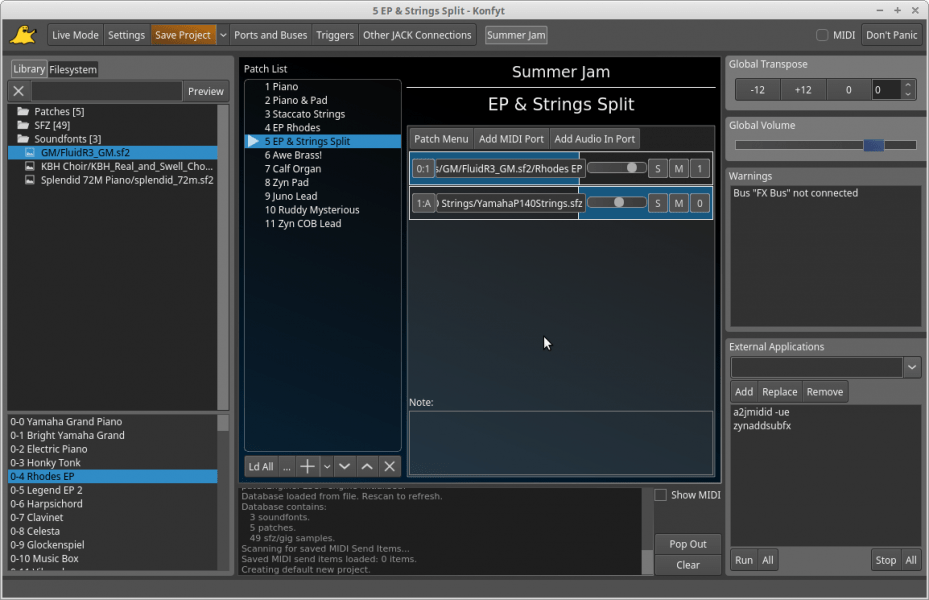Enable the MIDI indicator checkbox
The height and width of the screenshot is (600, 929).
822,35
